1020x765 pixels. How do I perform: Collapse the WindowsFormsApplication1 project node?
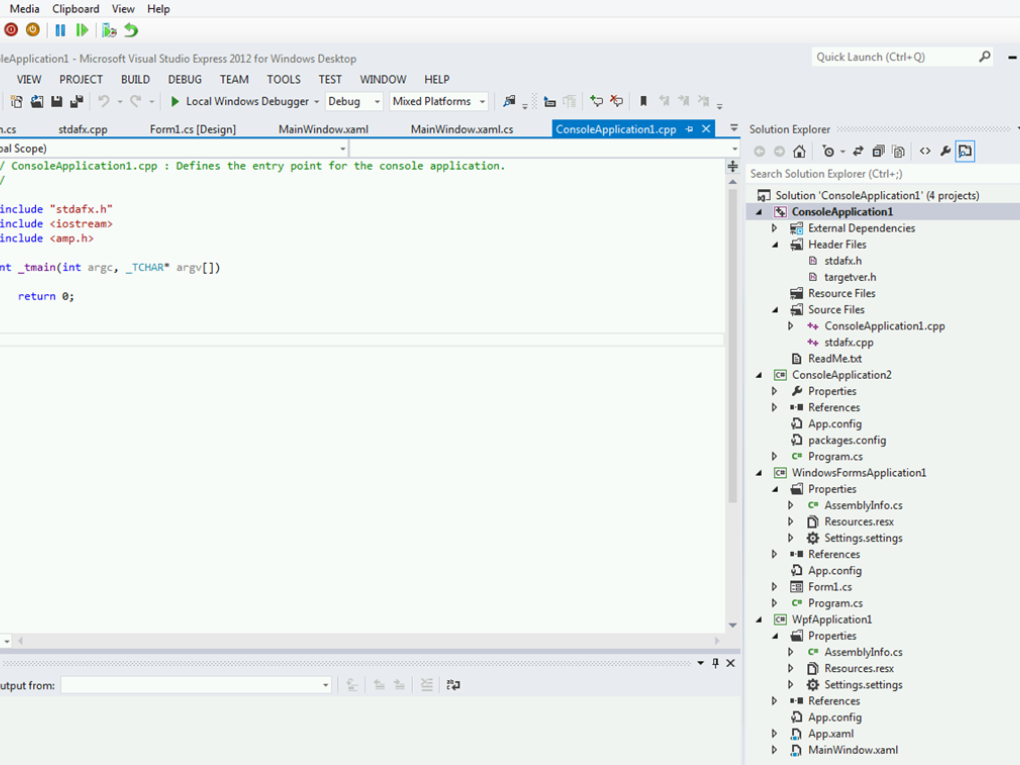point(759,473)
